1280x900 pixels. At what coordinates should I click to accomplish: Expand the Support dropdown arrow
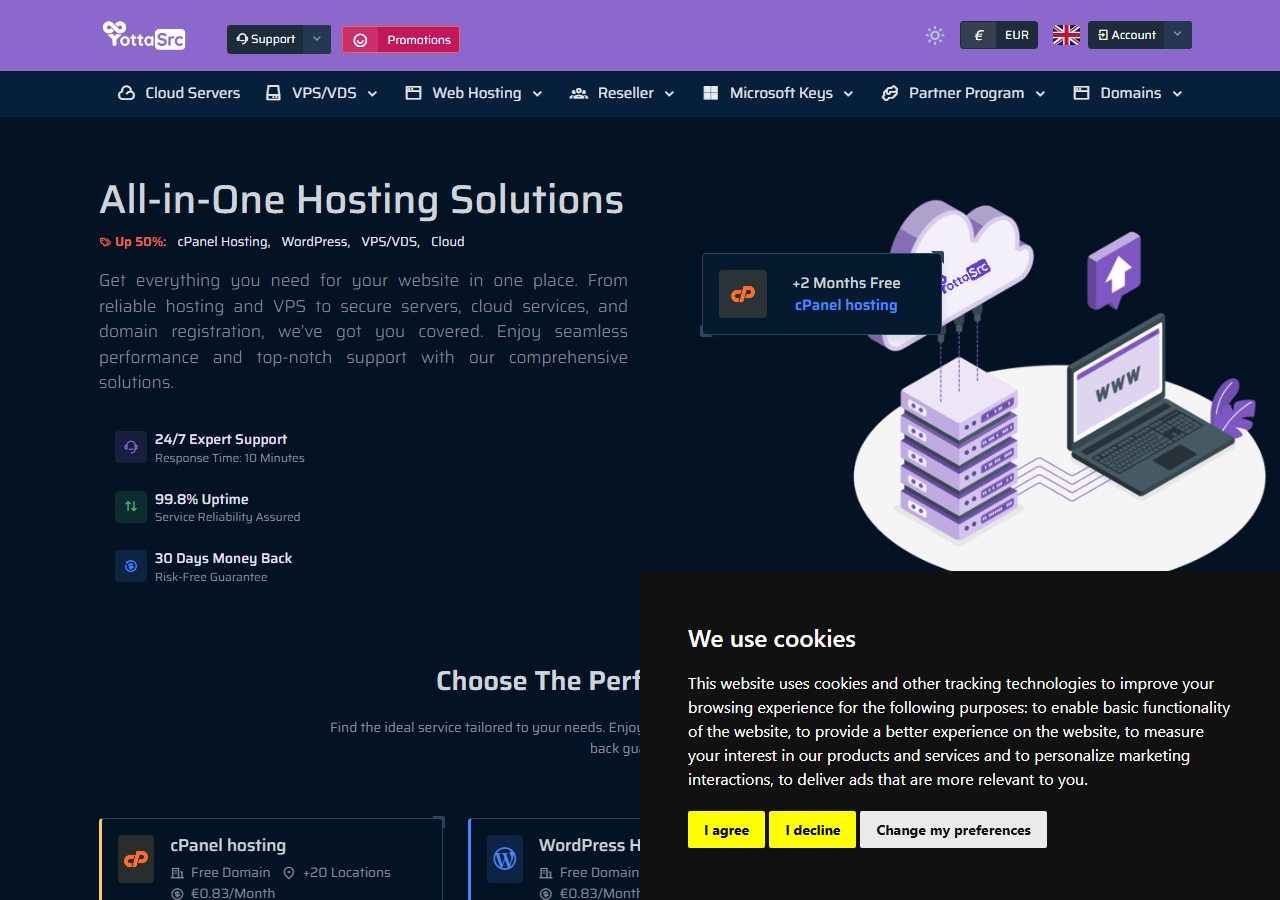tap(316, 39)
